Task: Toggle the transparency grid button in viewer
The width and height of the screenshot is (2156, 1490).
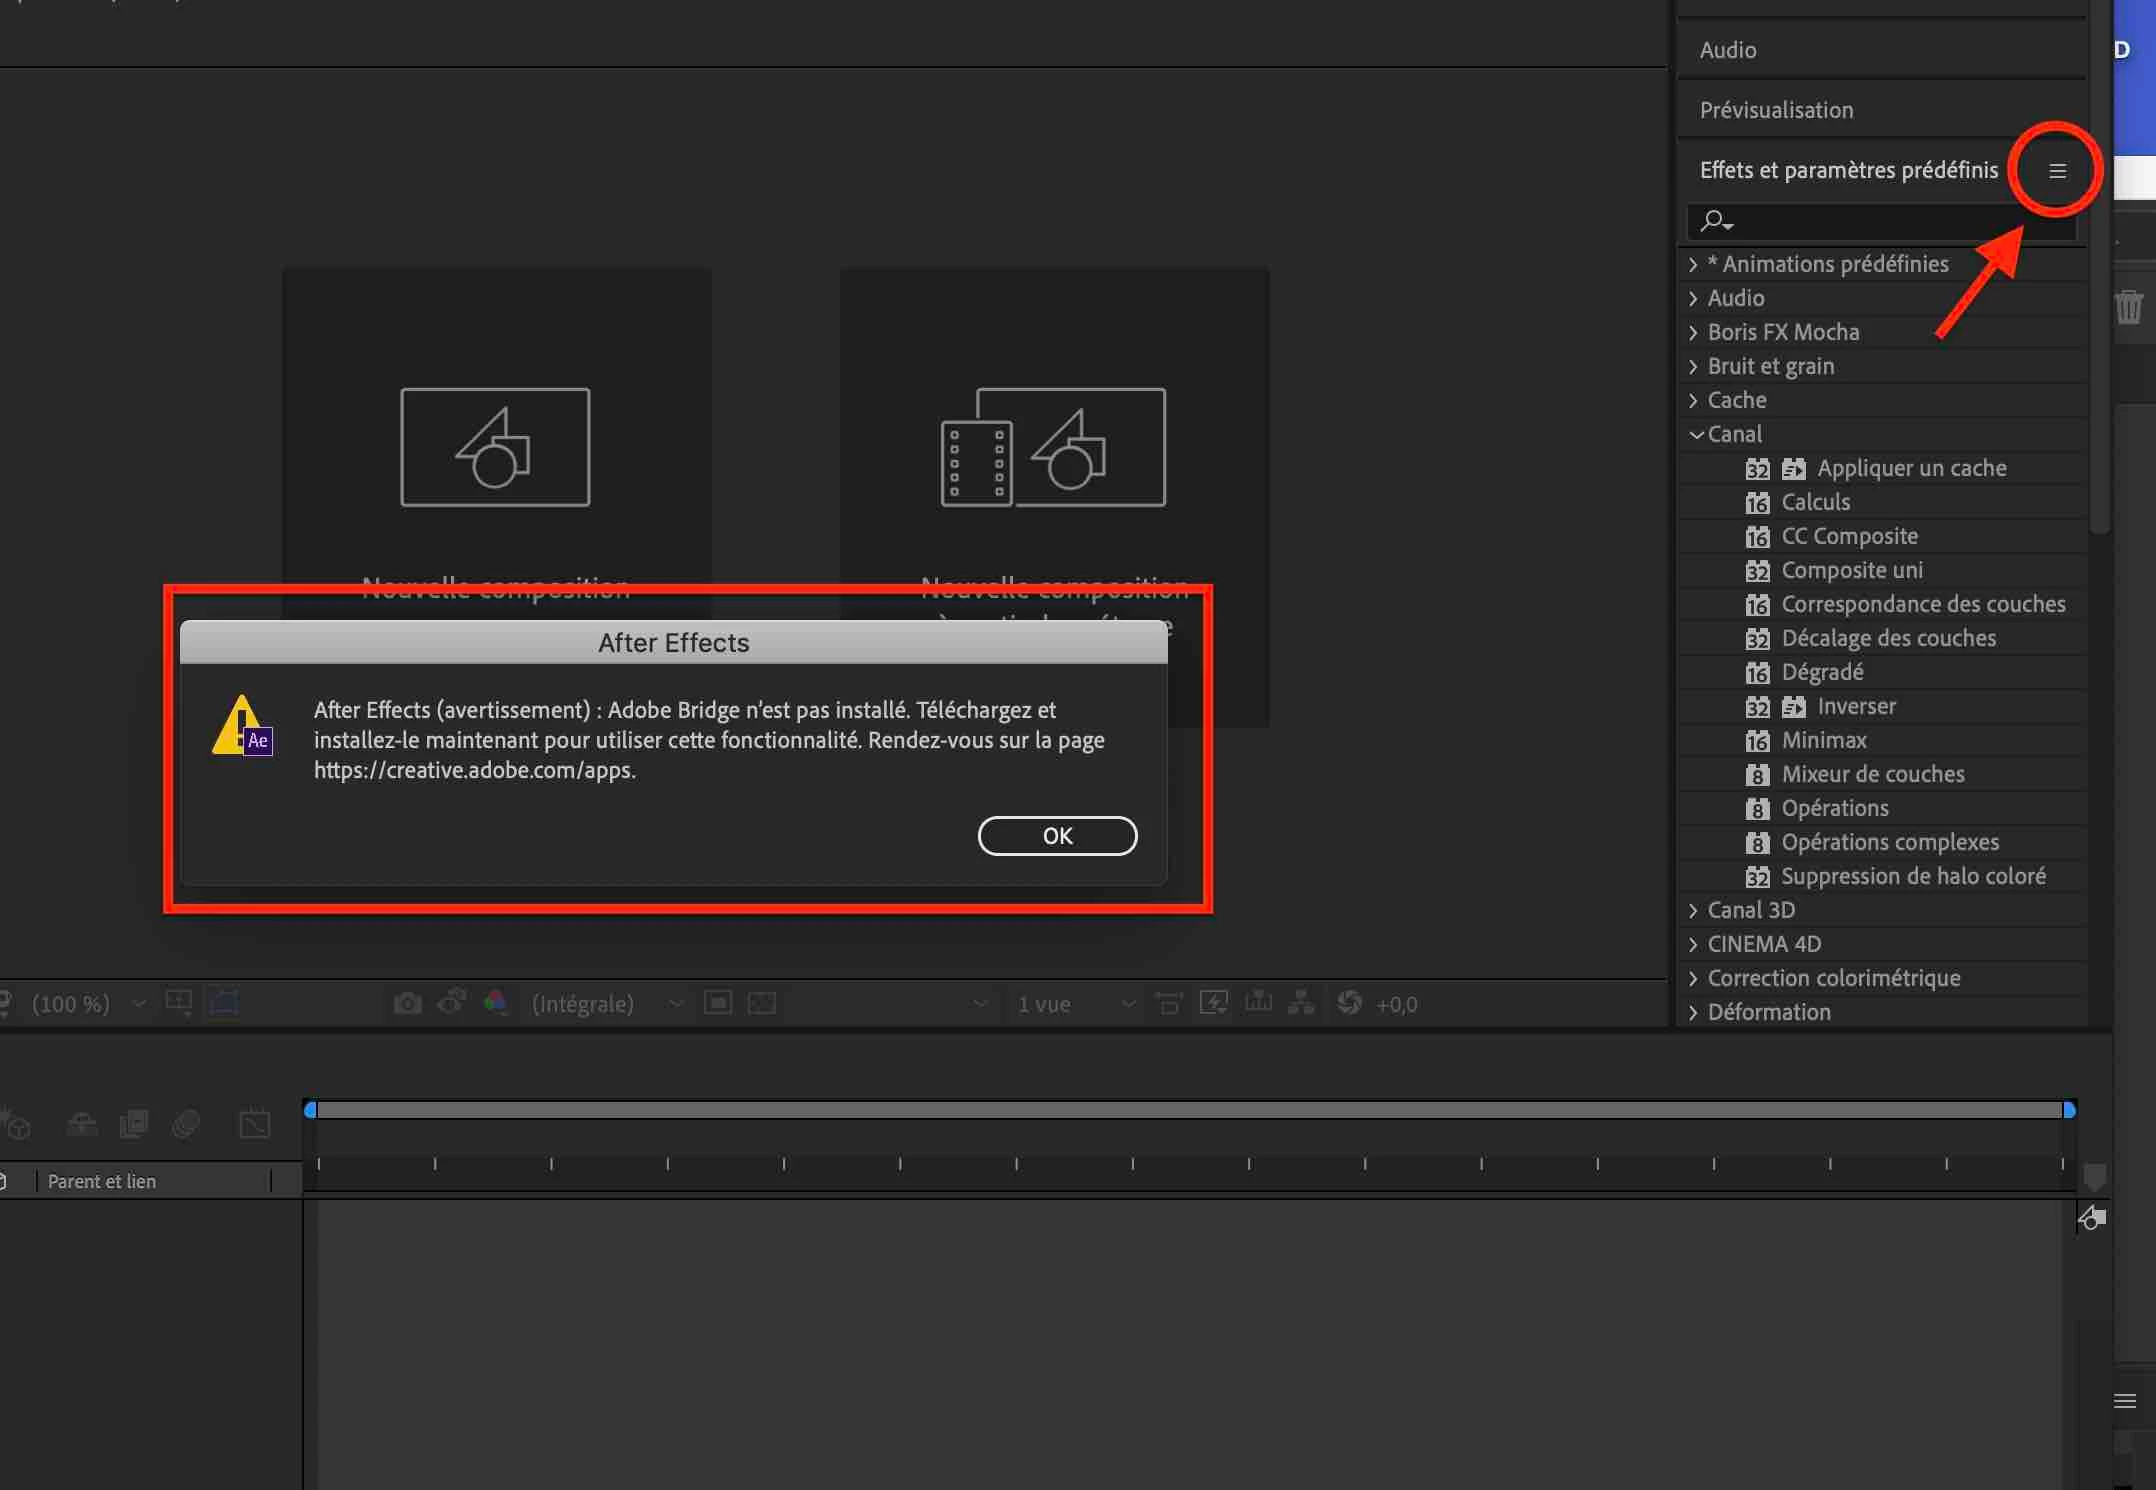Action: pyautogui.click(x=762, y=1003)
